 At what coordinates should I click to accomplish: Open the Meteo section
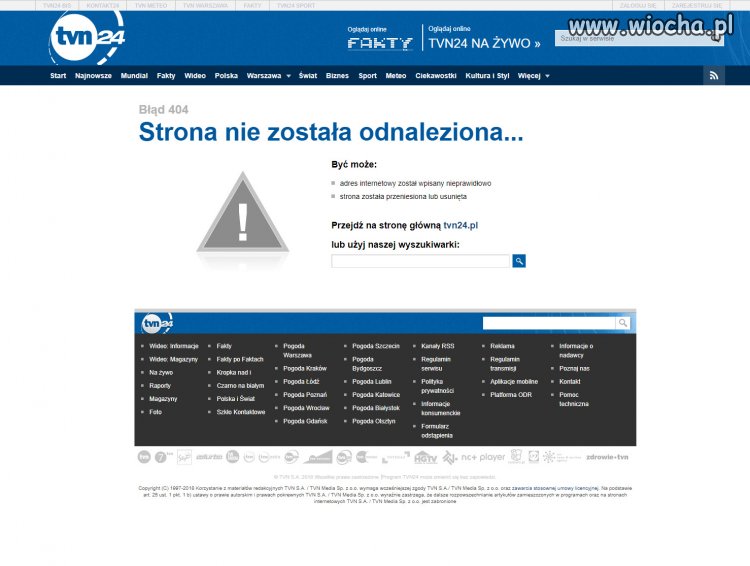[396, 76]
